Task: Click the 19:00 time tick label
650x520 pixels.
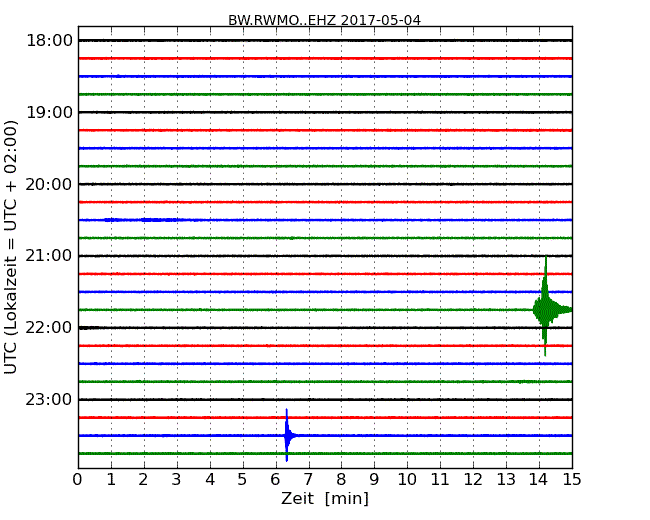Action: (x=49, y=112)
